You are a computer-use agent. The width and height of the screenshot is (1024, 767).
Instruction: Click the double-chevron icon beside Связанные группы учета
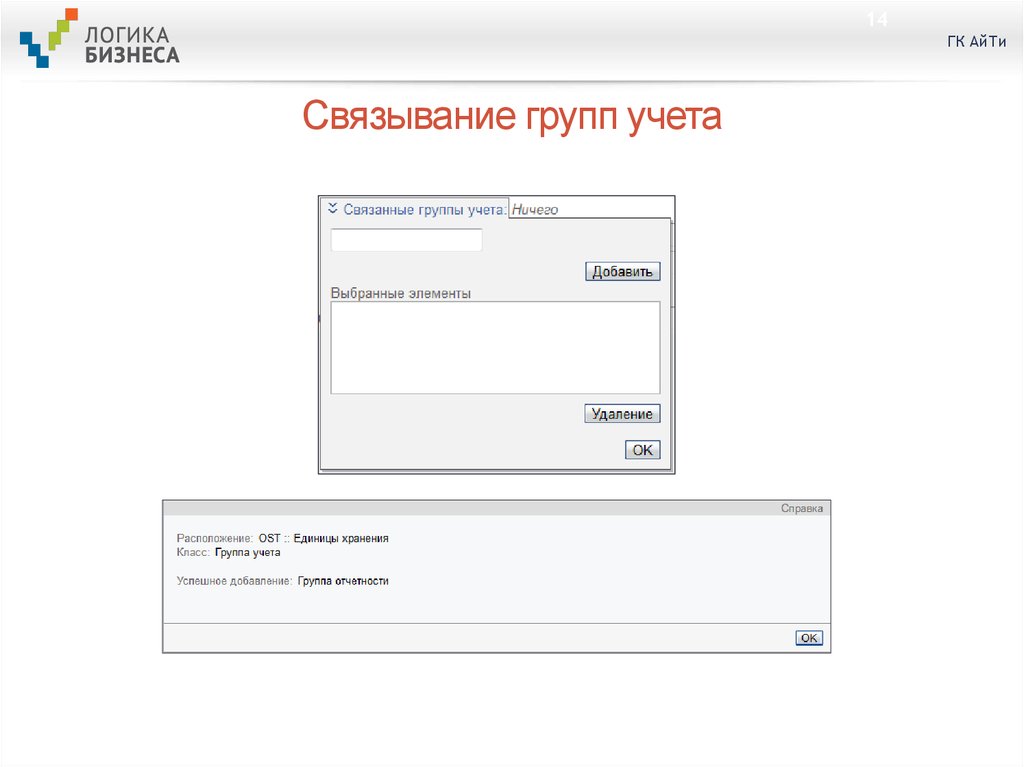pyautogui.click(x=333, y=206)
